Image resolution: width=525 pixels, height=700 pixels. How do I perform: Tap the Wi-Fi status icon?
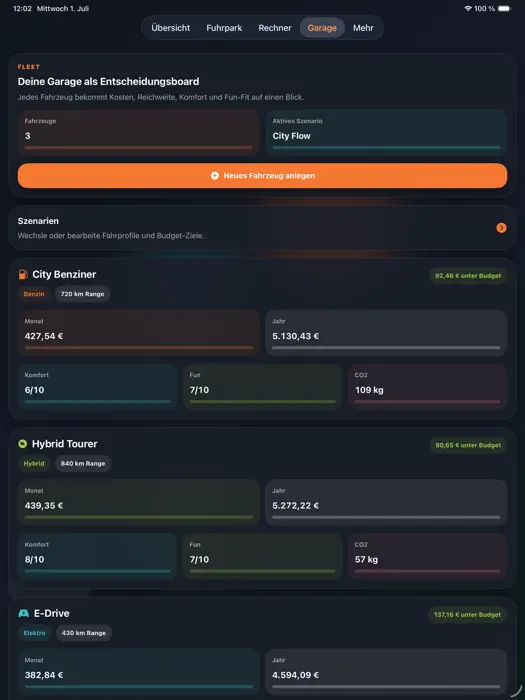[x=468, y=8]
